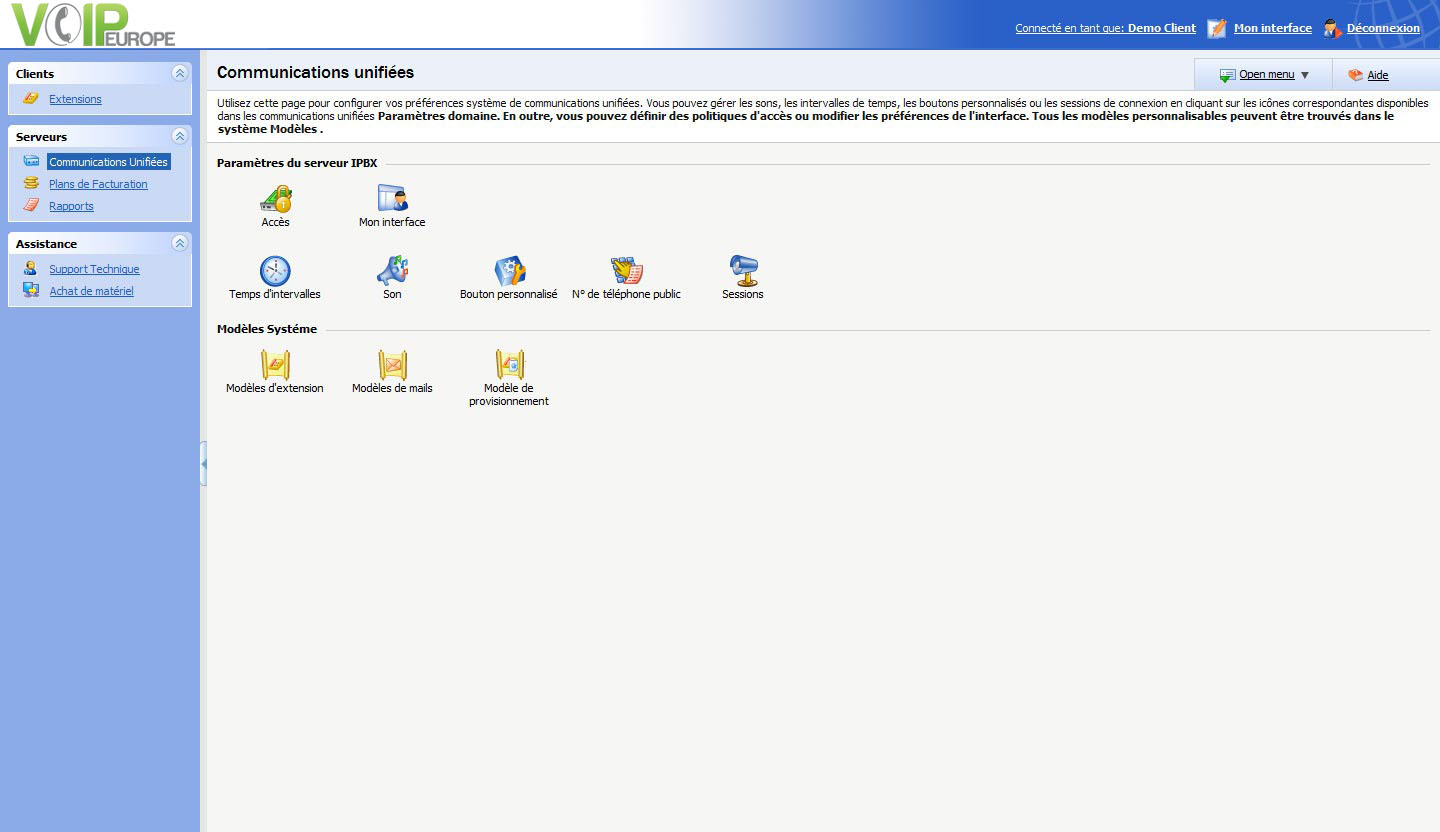Open Temps d'intervalles clock icon
This screenshot has height=832, width=1440.
tap(275, 271)
